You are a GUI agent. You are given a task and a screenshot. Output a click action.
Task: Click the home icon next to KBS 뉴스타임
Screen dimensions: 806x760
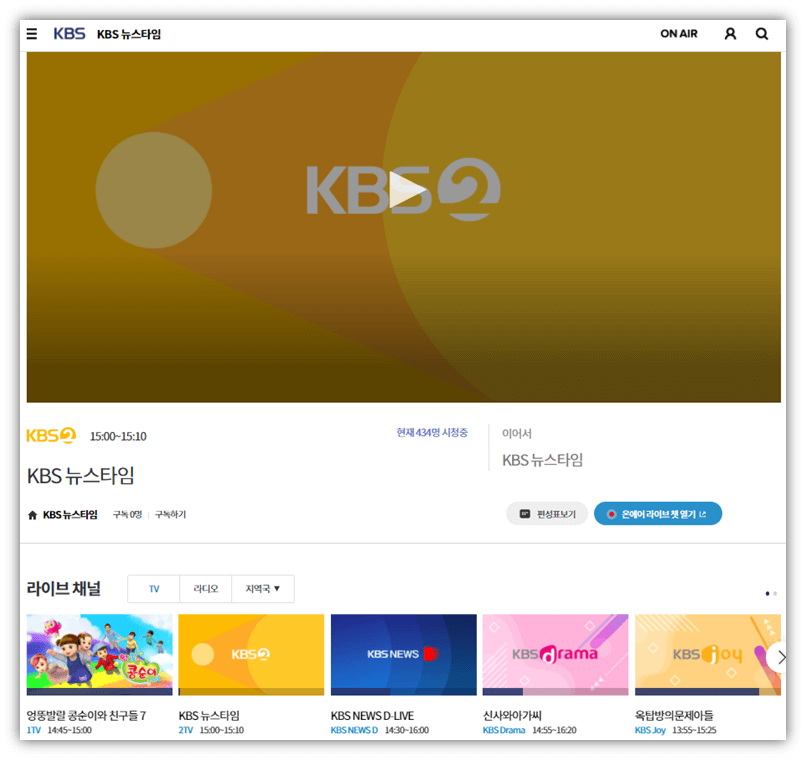pos(32,514)
